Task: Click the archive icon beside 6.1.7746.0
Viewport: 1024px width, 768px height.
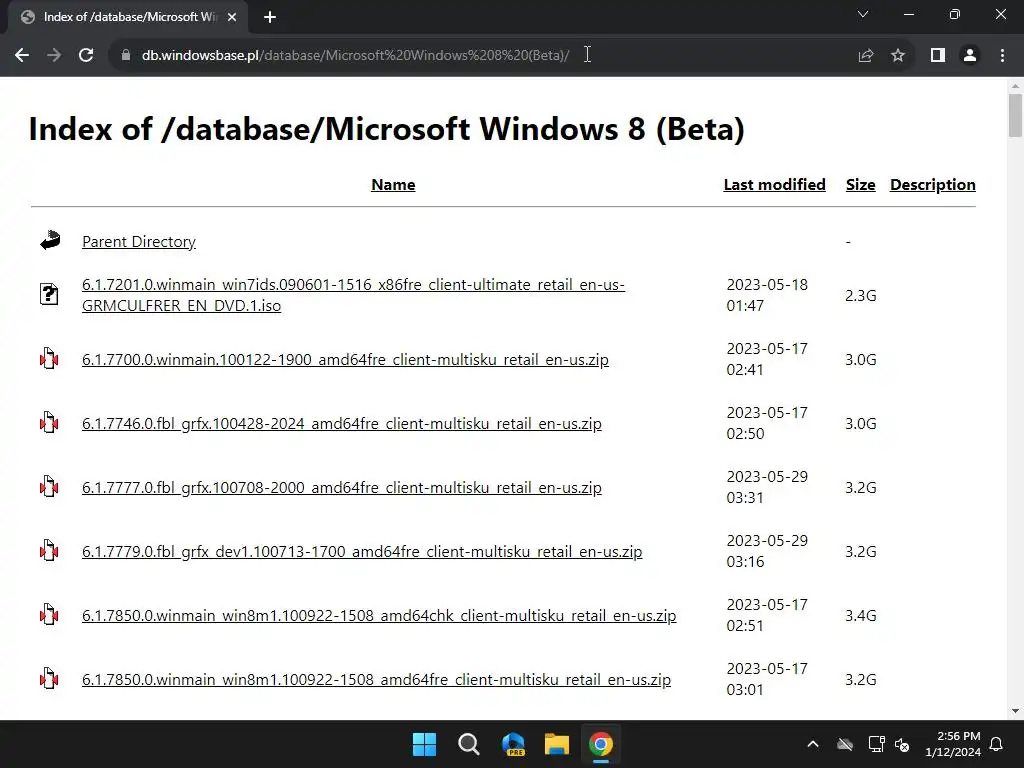Action: [49, 423]
